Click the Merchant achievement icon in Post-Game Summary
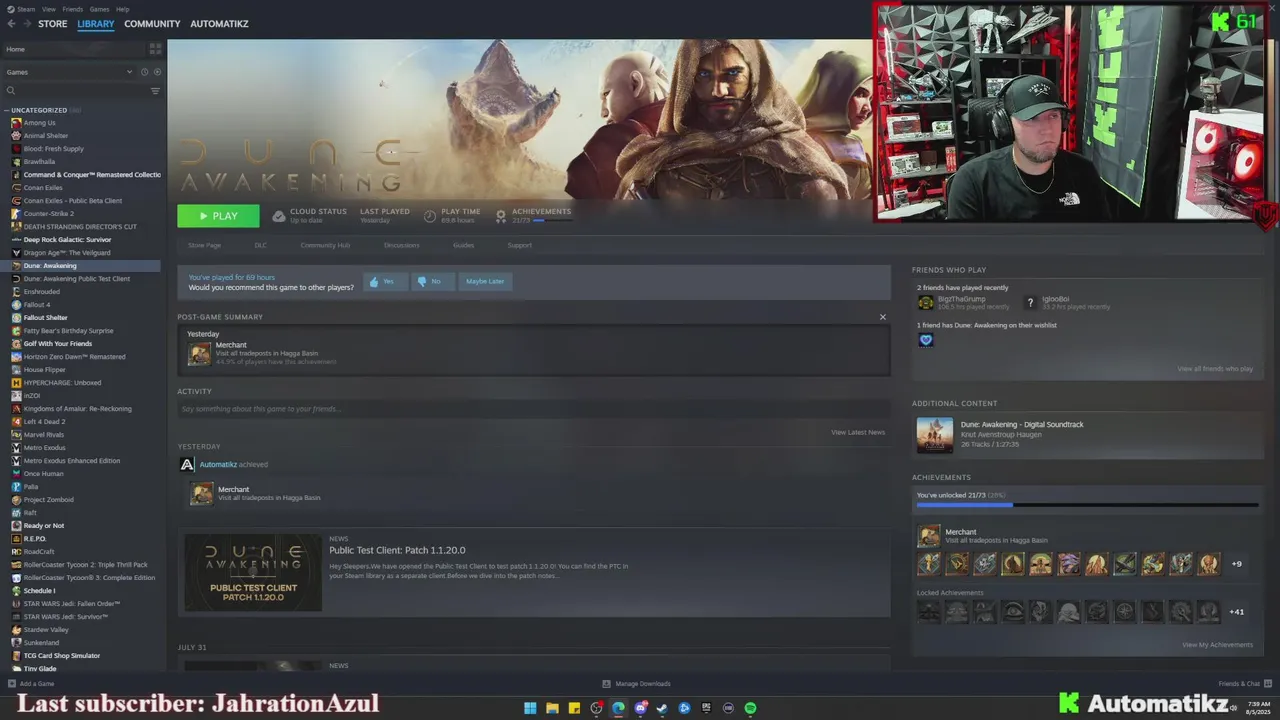The width and height of the screenshot is (1280, 720). [x=200, y=353]
